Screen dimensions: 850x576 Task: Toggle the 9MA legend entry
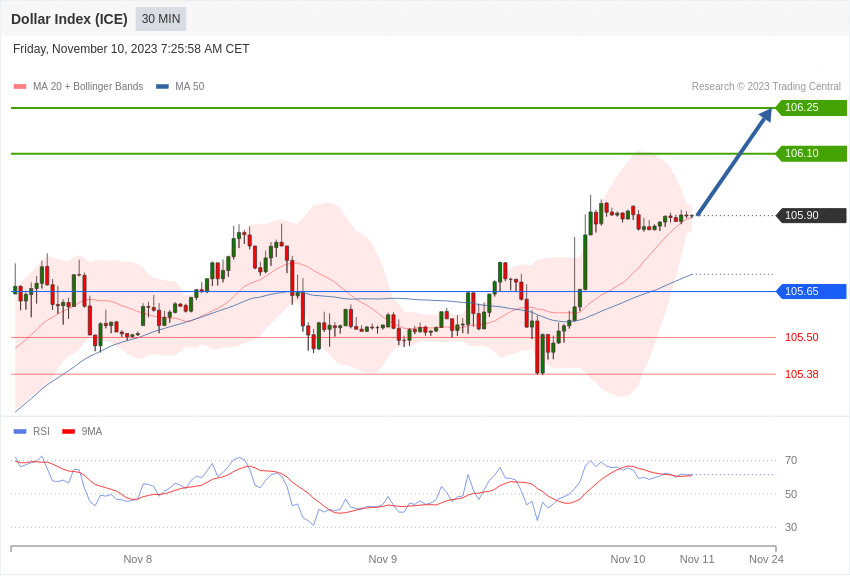82,432
